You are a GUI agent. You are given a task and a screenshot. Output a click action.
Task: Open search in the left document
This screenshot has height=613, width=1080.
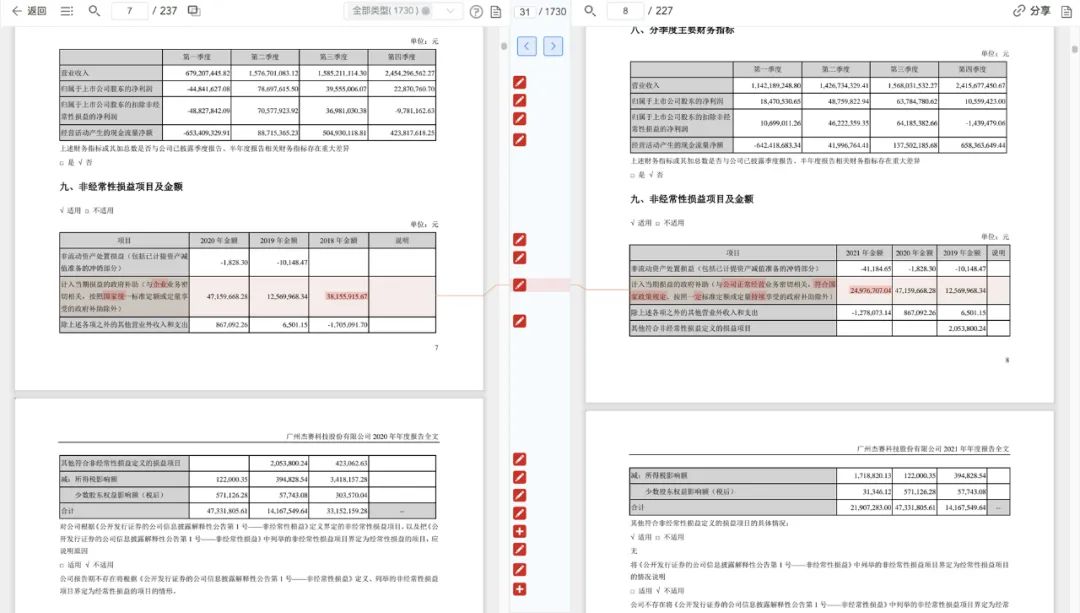pyautogui.click(x=94, y=11)
